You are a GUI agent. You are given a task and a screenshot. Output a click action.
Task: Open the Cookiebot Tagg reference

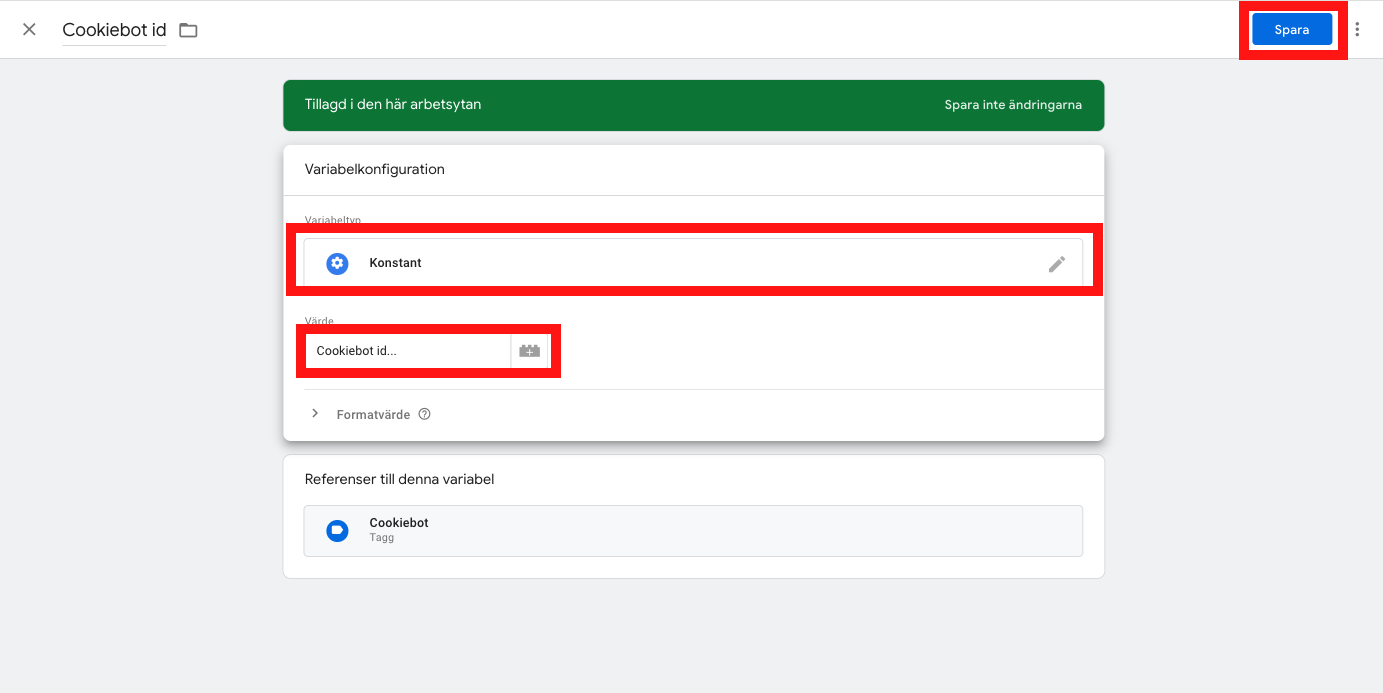[694, 530]
